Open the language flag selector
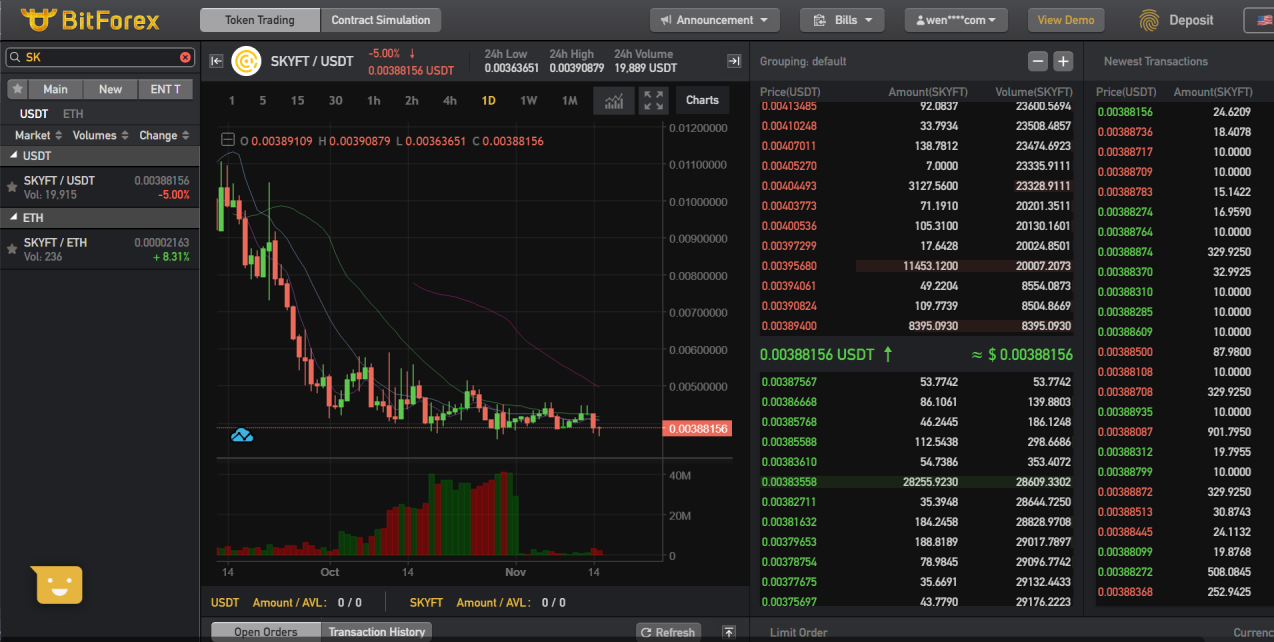The width and height of the screenshot is (1274, 642). point(1259,20)
